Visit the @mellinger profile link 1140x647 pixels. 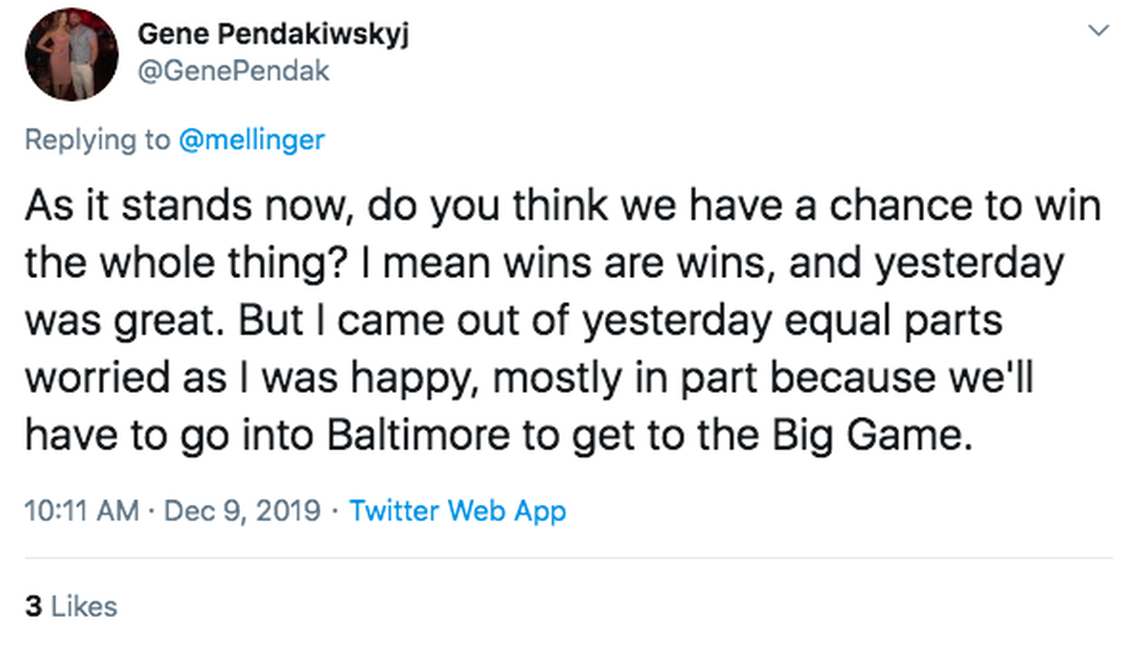pos(251,140)
